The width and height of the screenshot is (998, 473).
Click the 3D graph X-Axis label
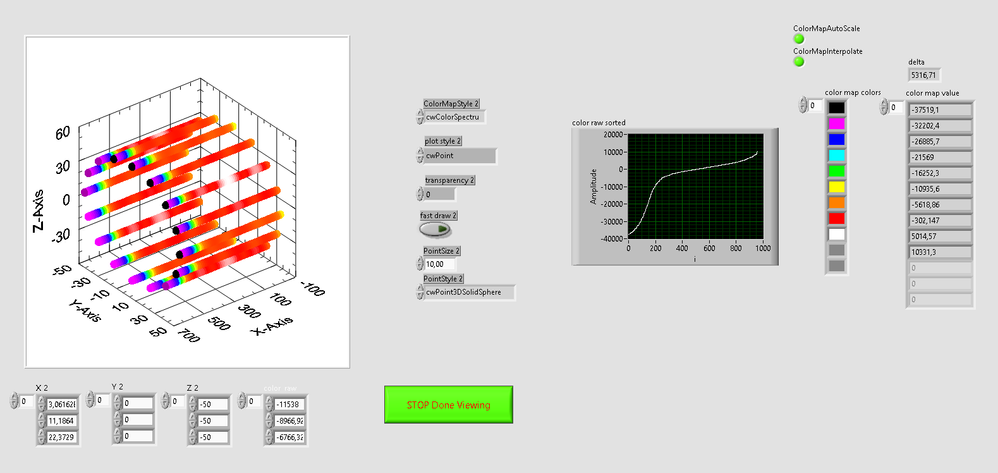pos(272,327)
